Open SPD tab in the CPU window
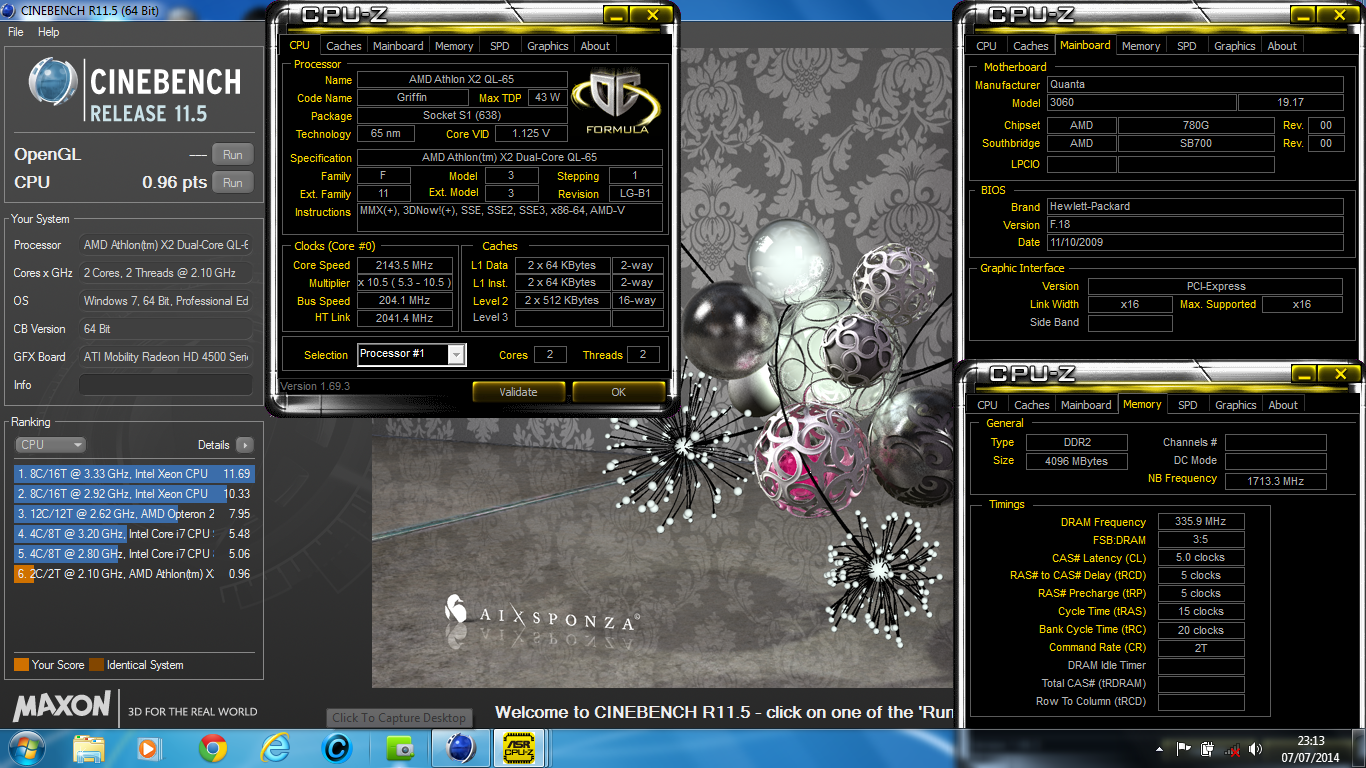The height and width of the screenshot is (768, 1366). point(499,46)
